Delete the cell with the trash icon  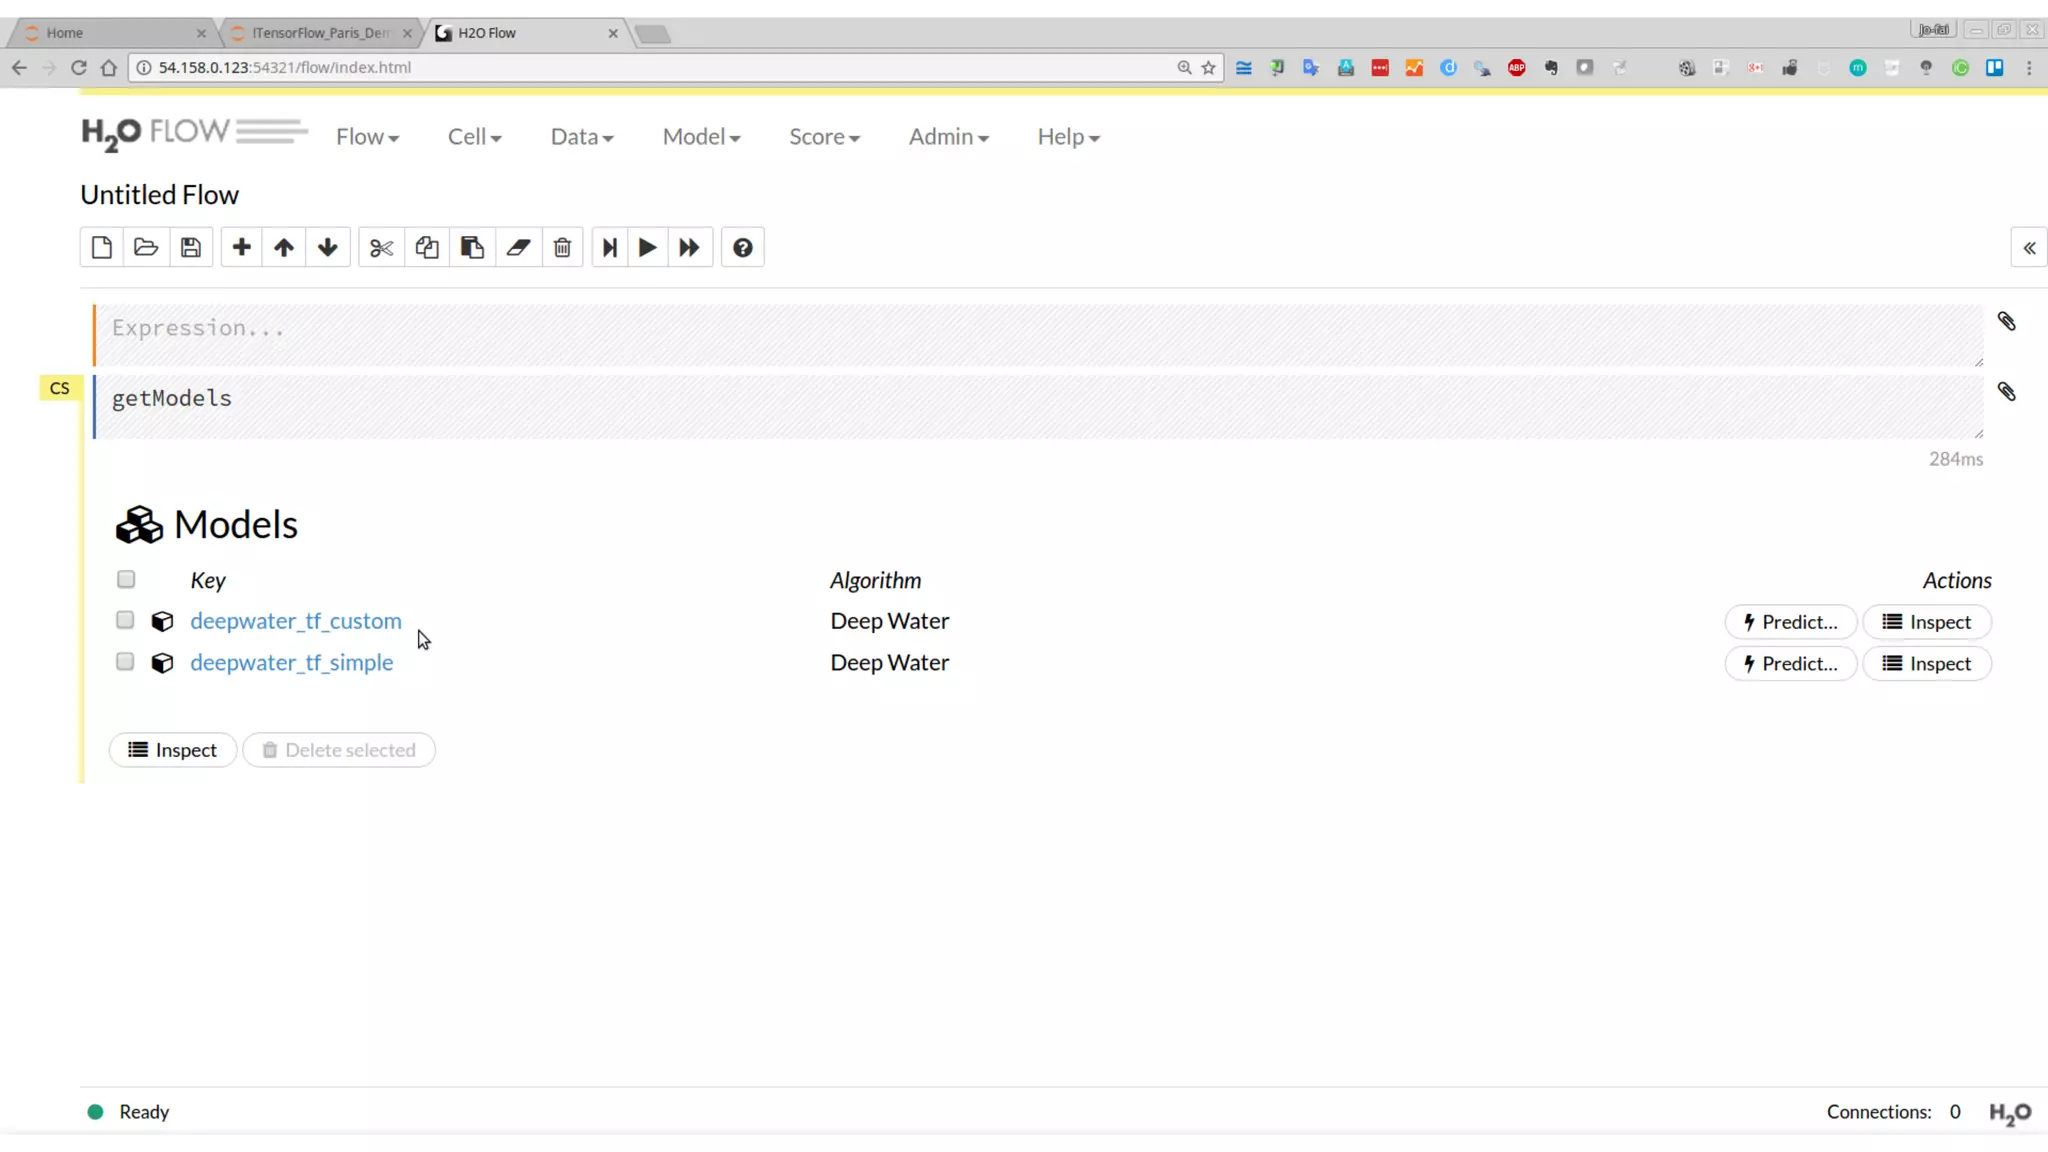tap(562, 247)
